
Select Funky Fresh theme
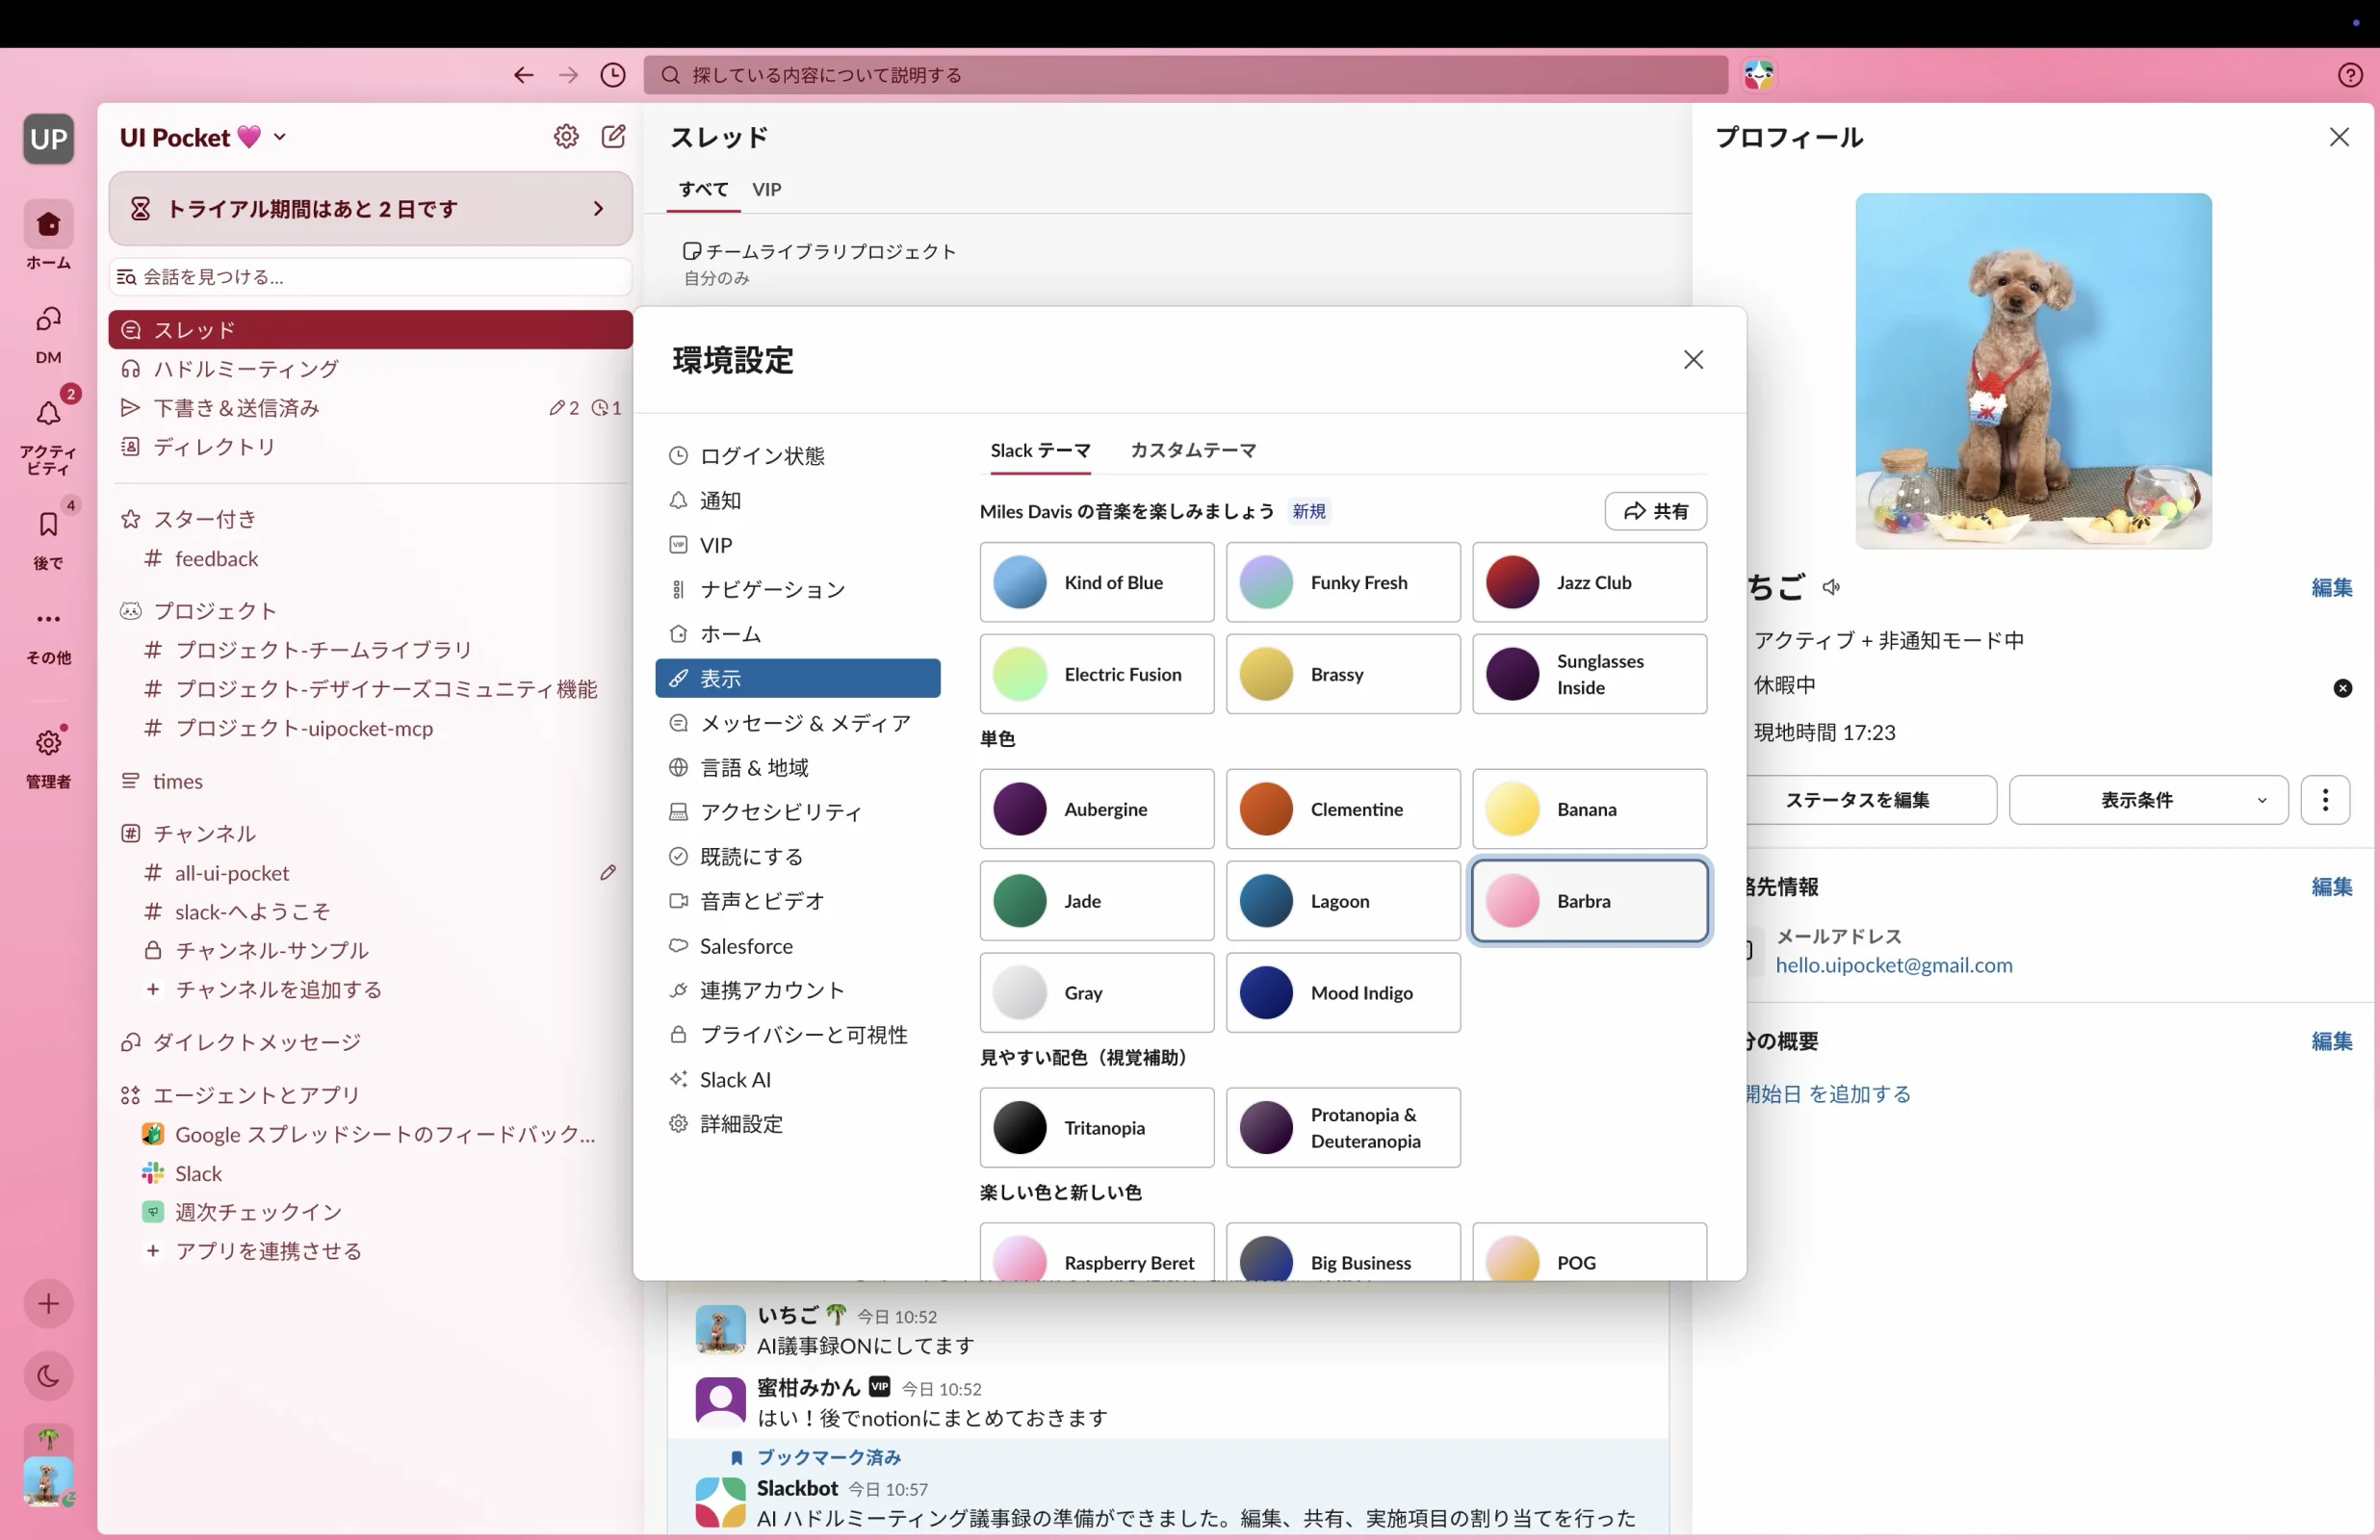click(x=1343, y=582)
